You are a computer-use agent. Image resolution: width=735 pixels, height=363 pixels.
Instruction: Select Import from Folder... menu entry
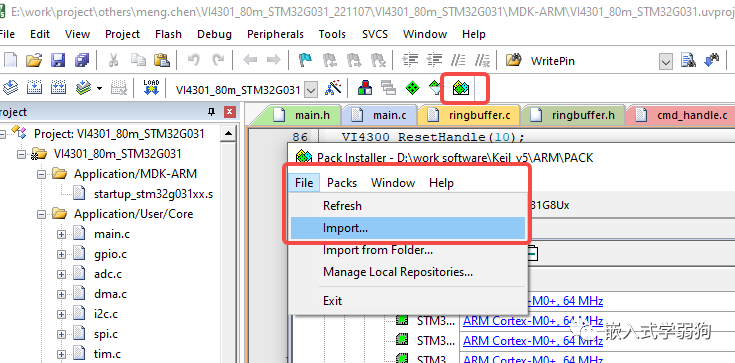pyautogui.click(x=408, y=250)
